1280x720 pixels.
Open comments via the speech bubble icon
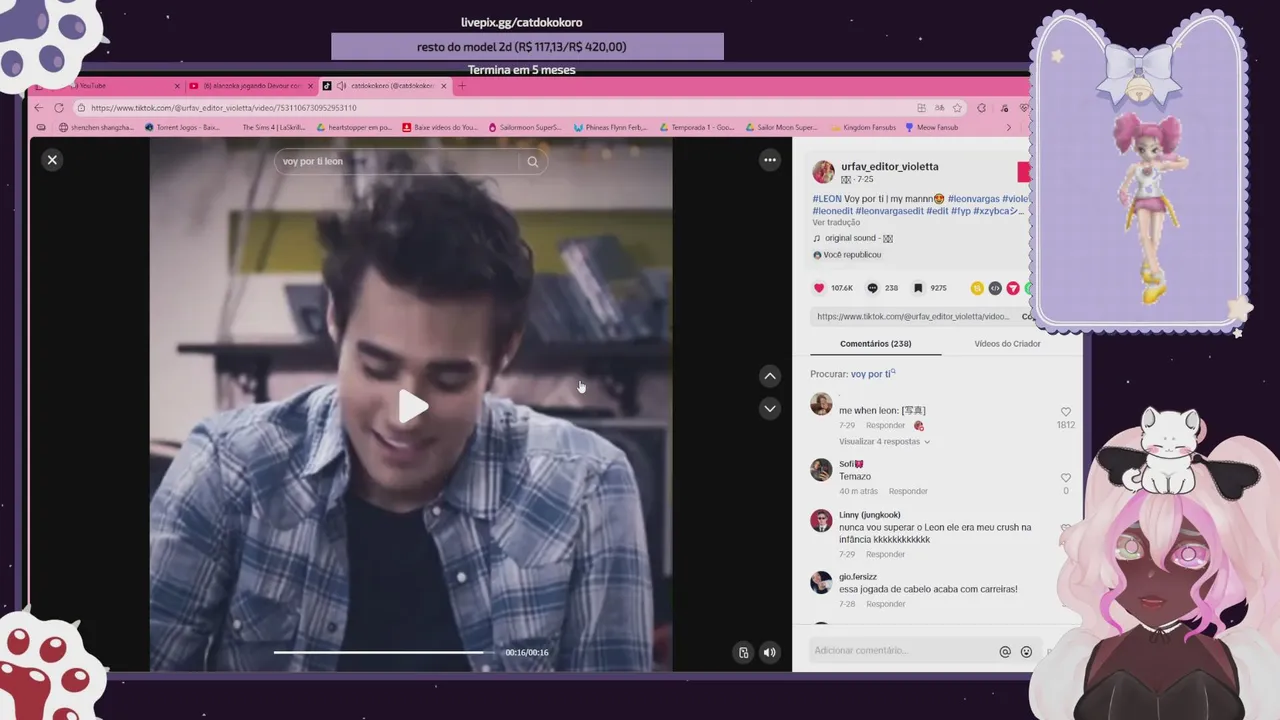tap(872, 288)
